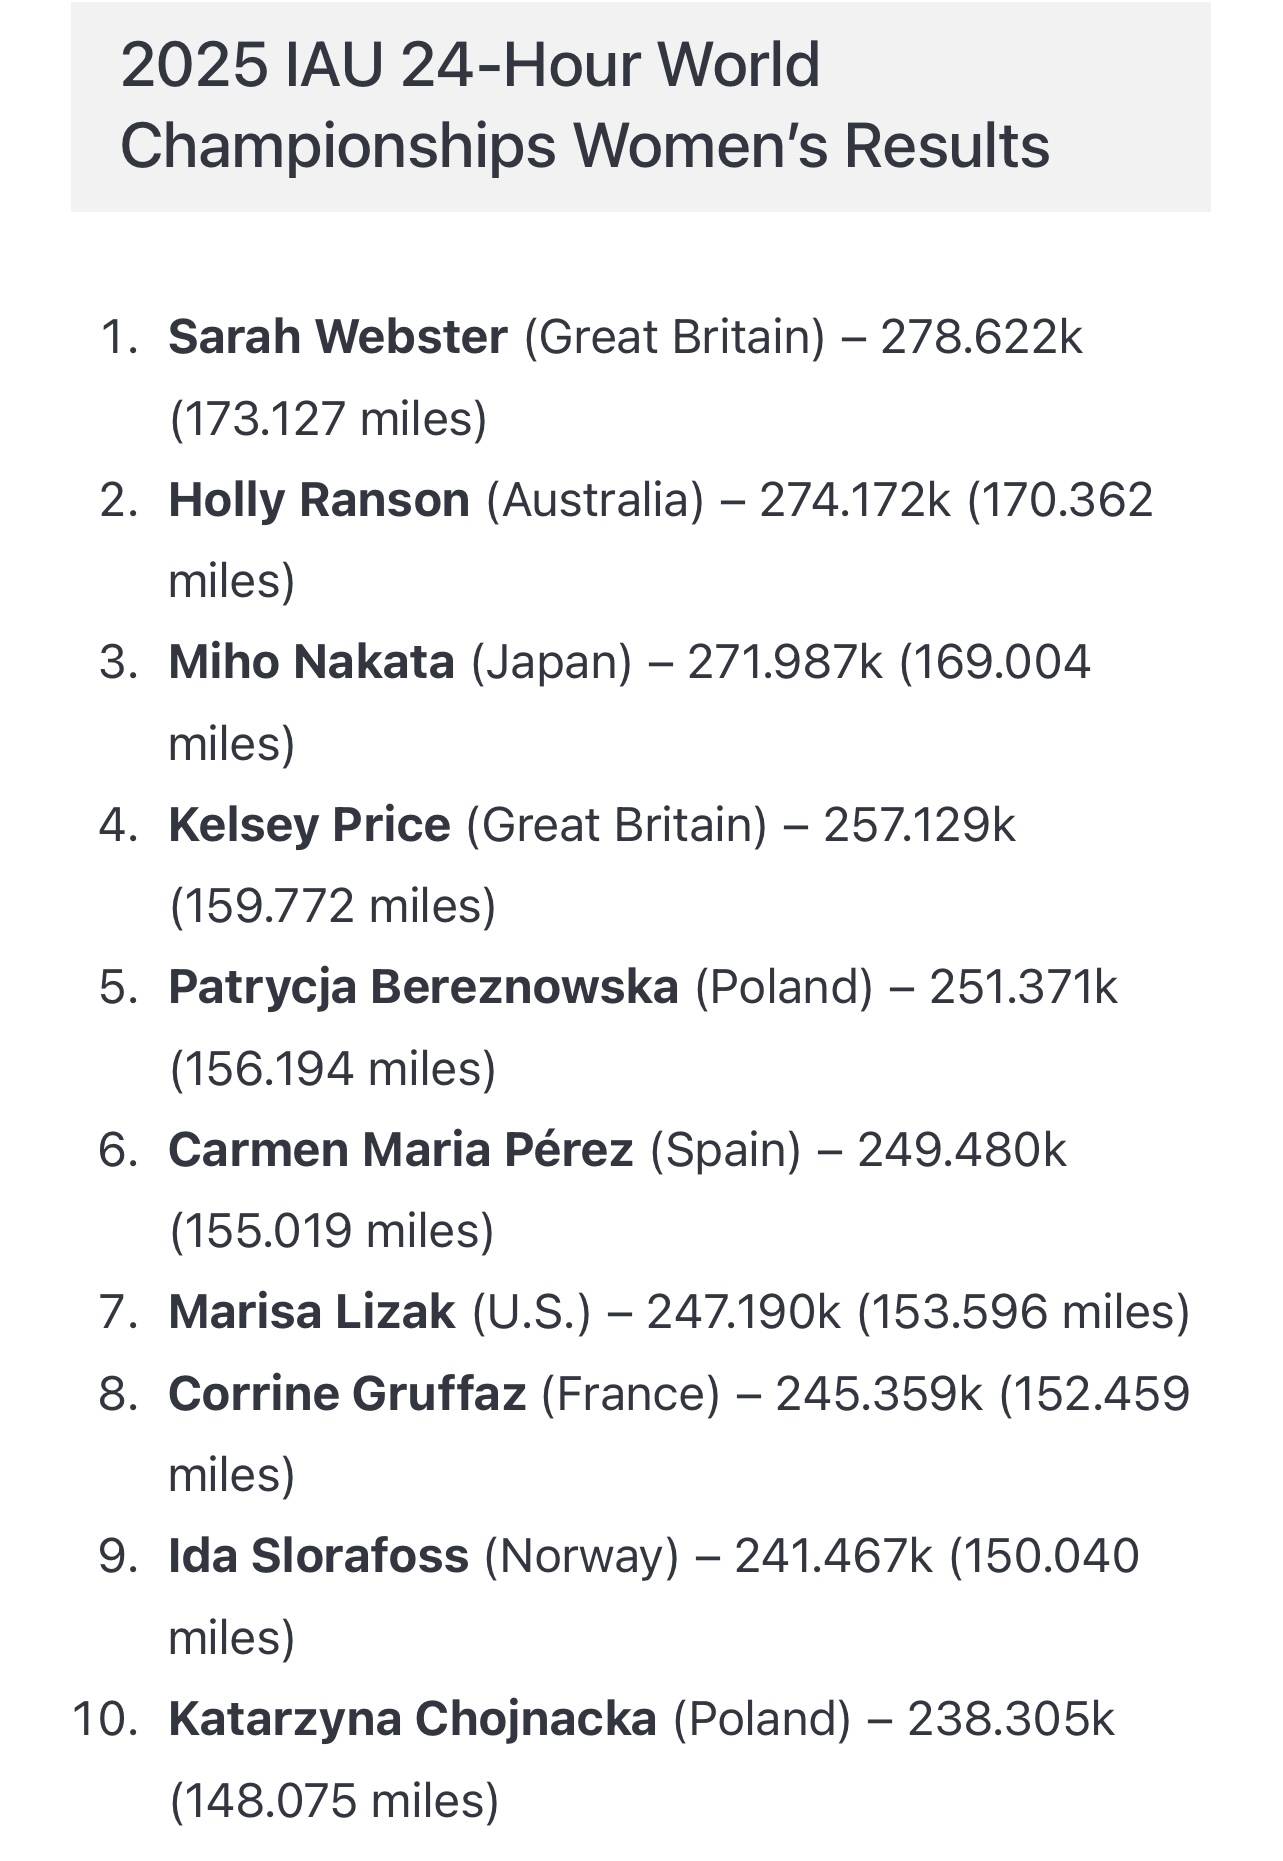Click the 159.772 miles conversion

333,906
